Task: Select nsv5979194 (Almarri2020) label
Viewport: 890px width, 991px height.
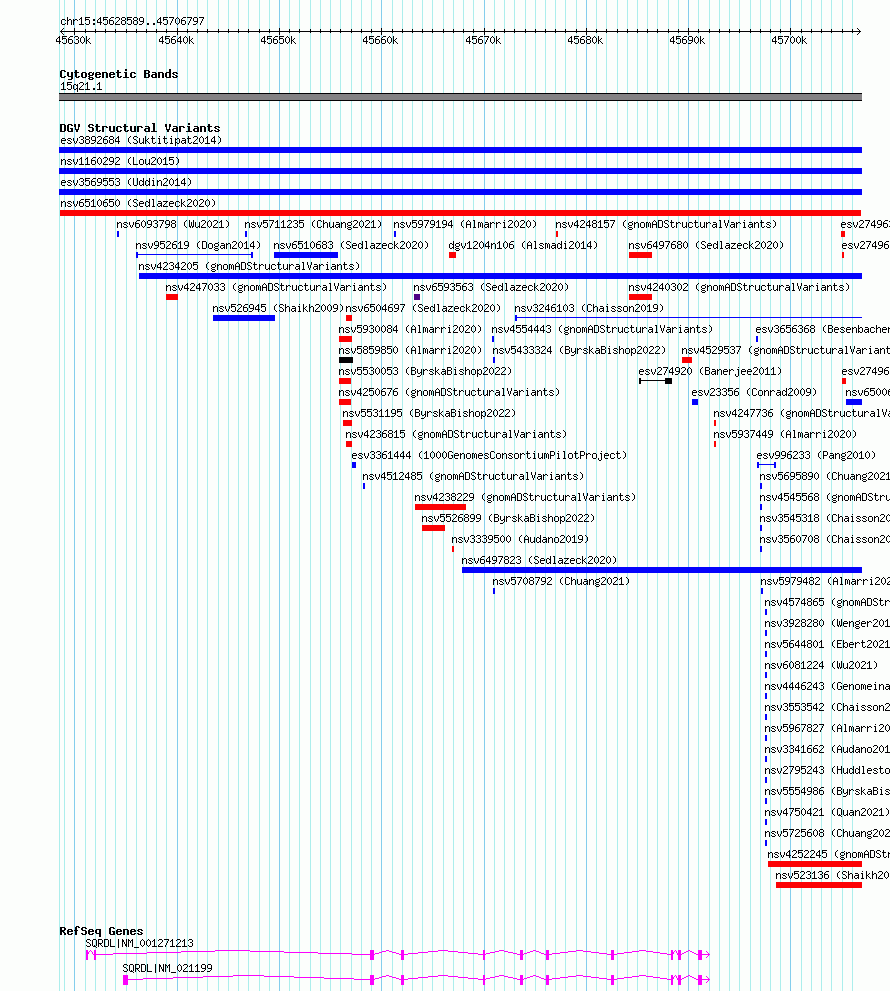Action: [465, 224]
